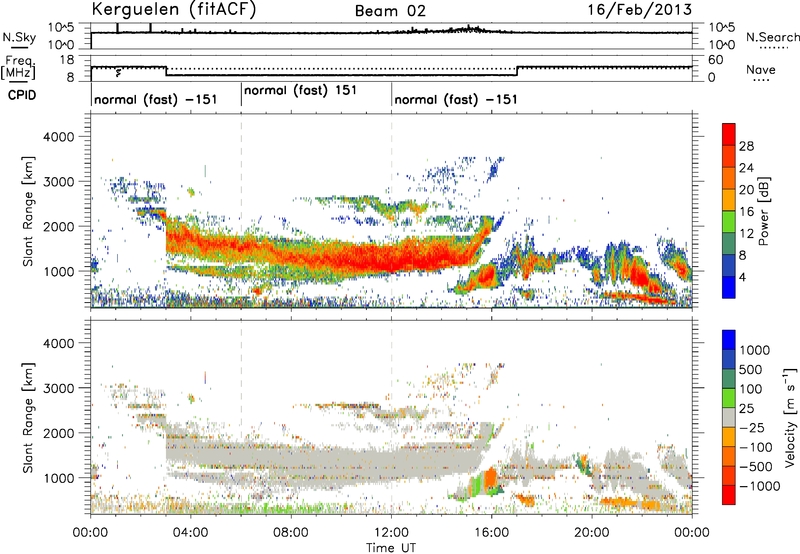Click the "3000" tick in the velocity panel

click(x=58, y=388)
